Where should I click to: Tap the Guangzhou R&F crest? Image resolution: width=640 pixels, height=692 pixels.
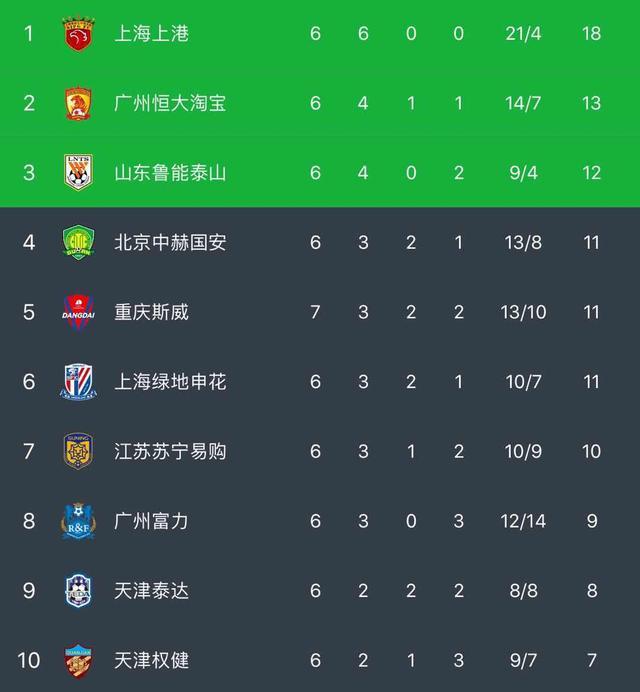coord(77,521)
